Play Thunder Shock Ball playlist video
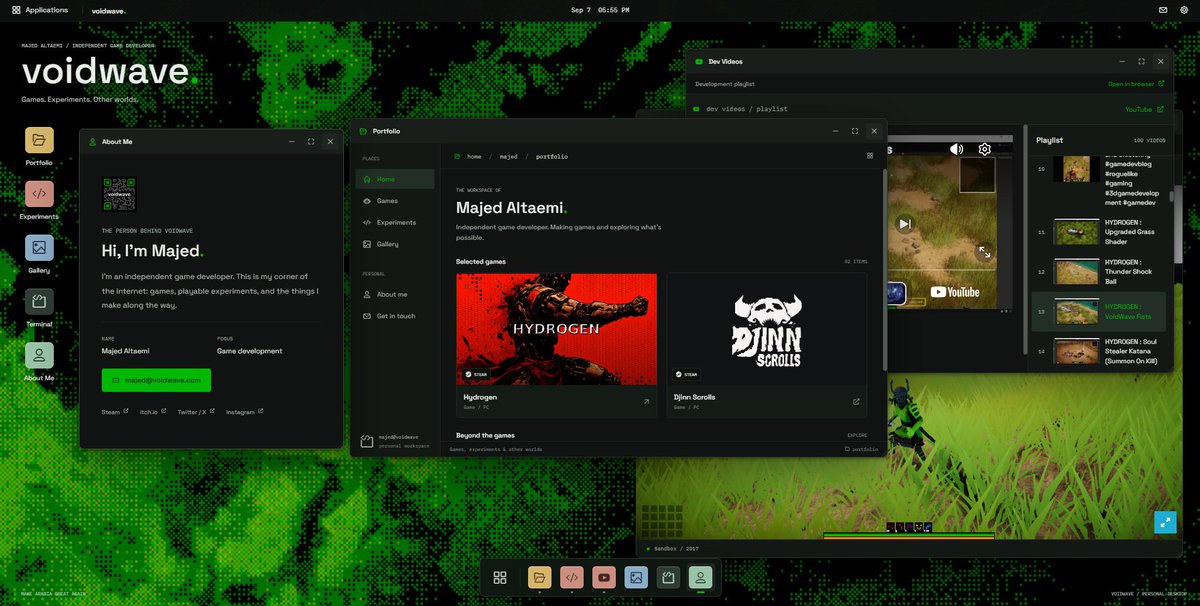This screenshot has height=606, width=1200. click(1100, 271)
